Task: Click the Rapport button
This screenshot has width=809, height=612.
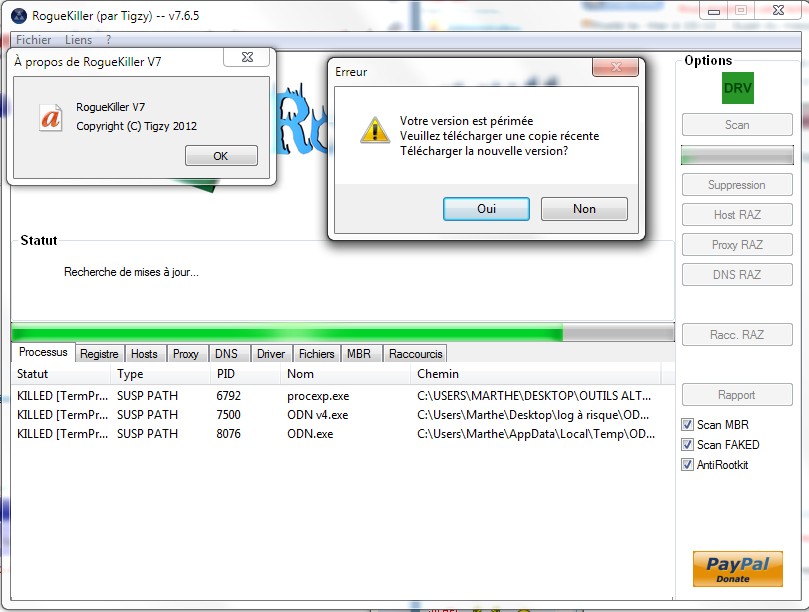Action: coord(737,395)
